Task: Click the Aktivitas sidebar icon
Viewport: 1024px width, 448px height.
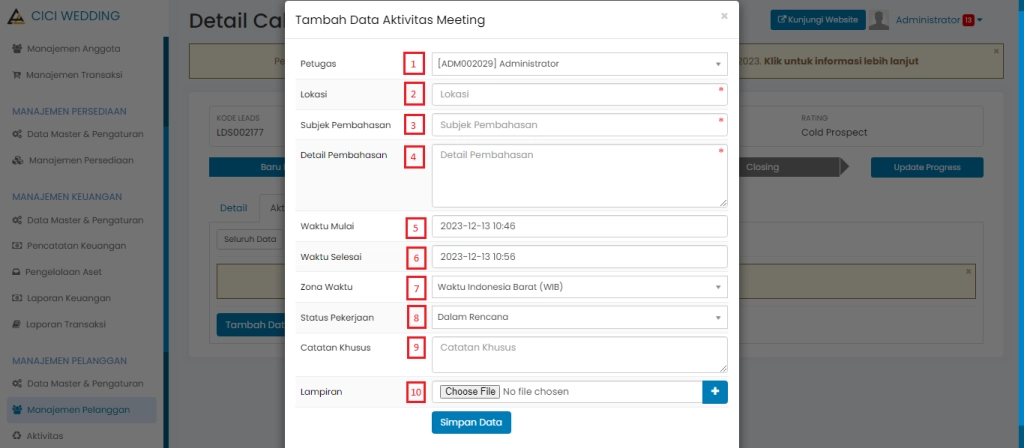Action: (17, 436)
